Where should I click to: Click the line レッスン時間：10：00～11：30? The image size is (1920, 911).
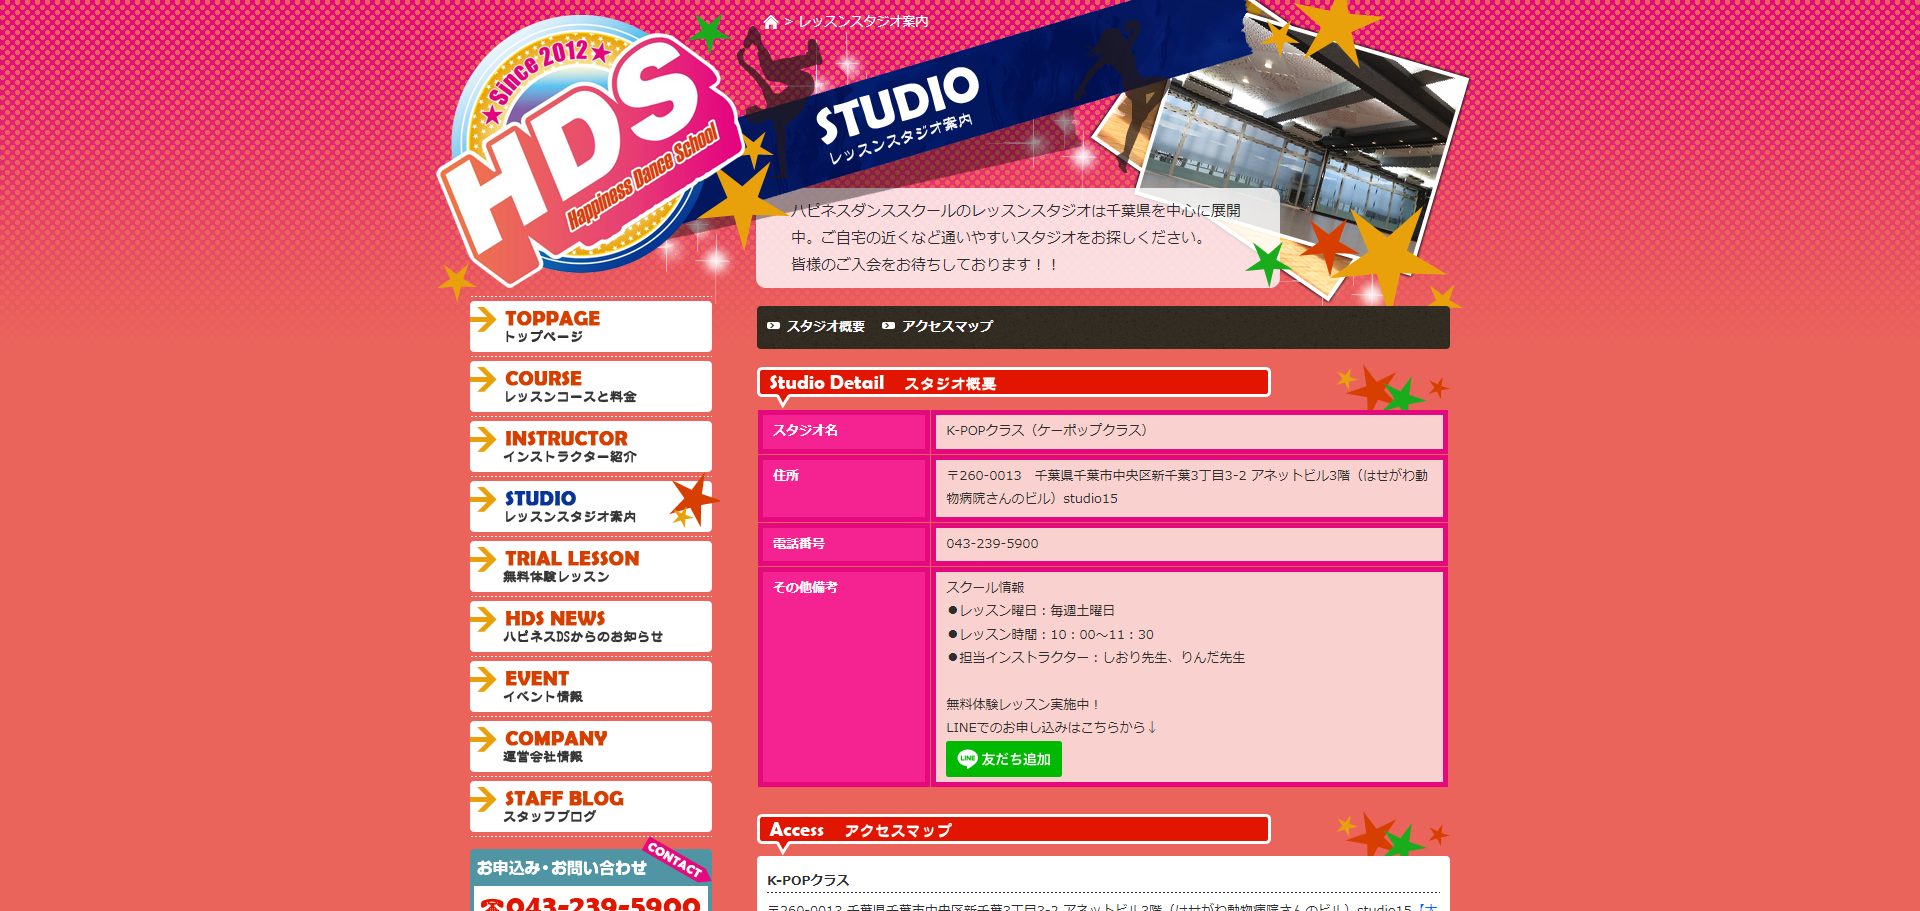[1050, 634]
